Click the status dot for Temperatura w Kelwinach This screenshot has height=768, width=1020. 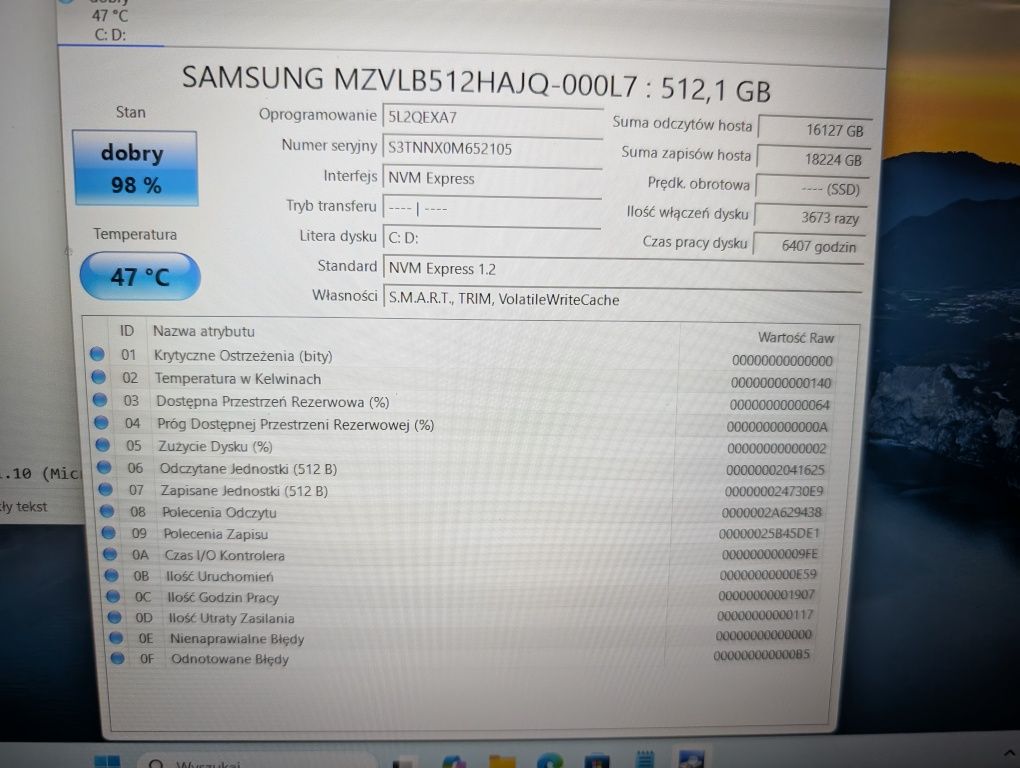coord(98,377)
